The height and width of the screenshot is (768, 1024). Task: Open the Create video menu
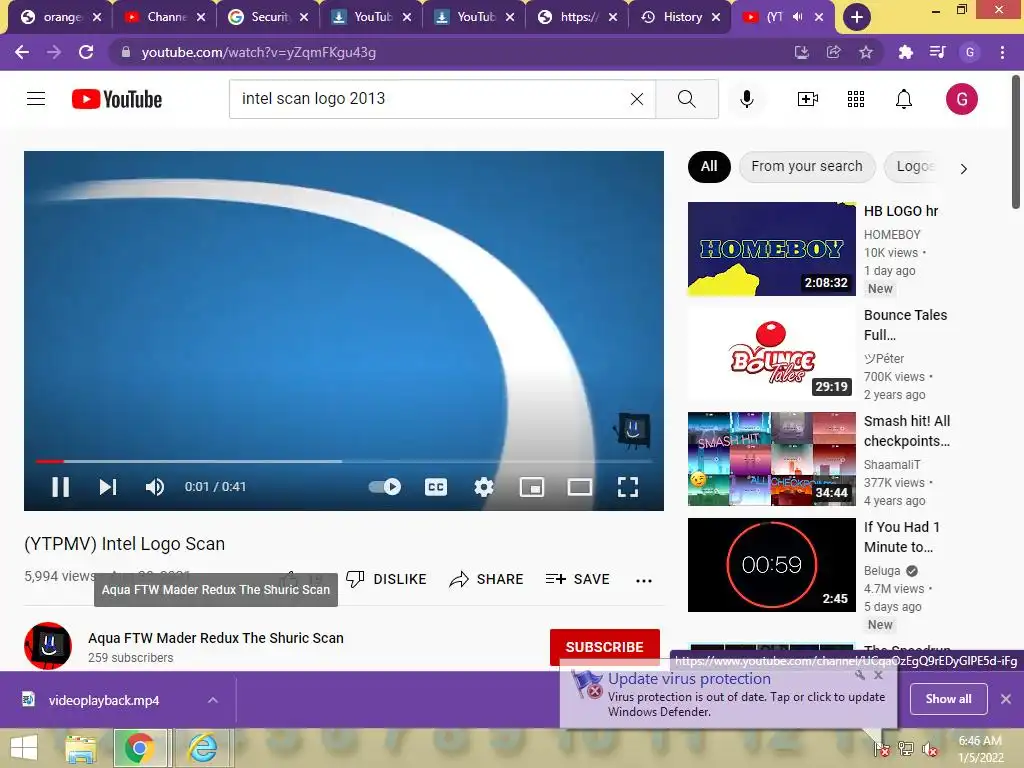tap(807, 99)
